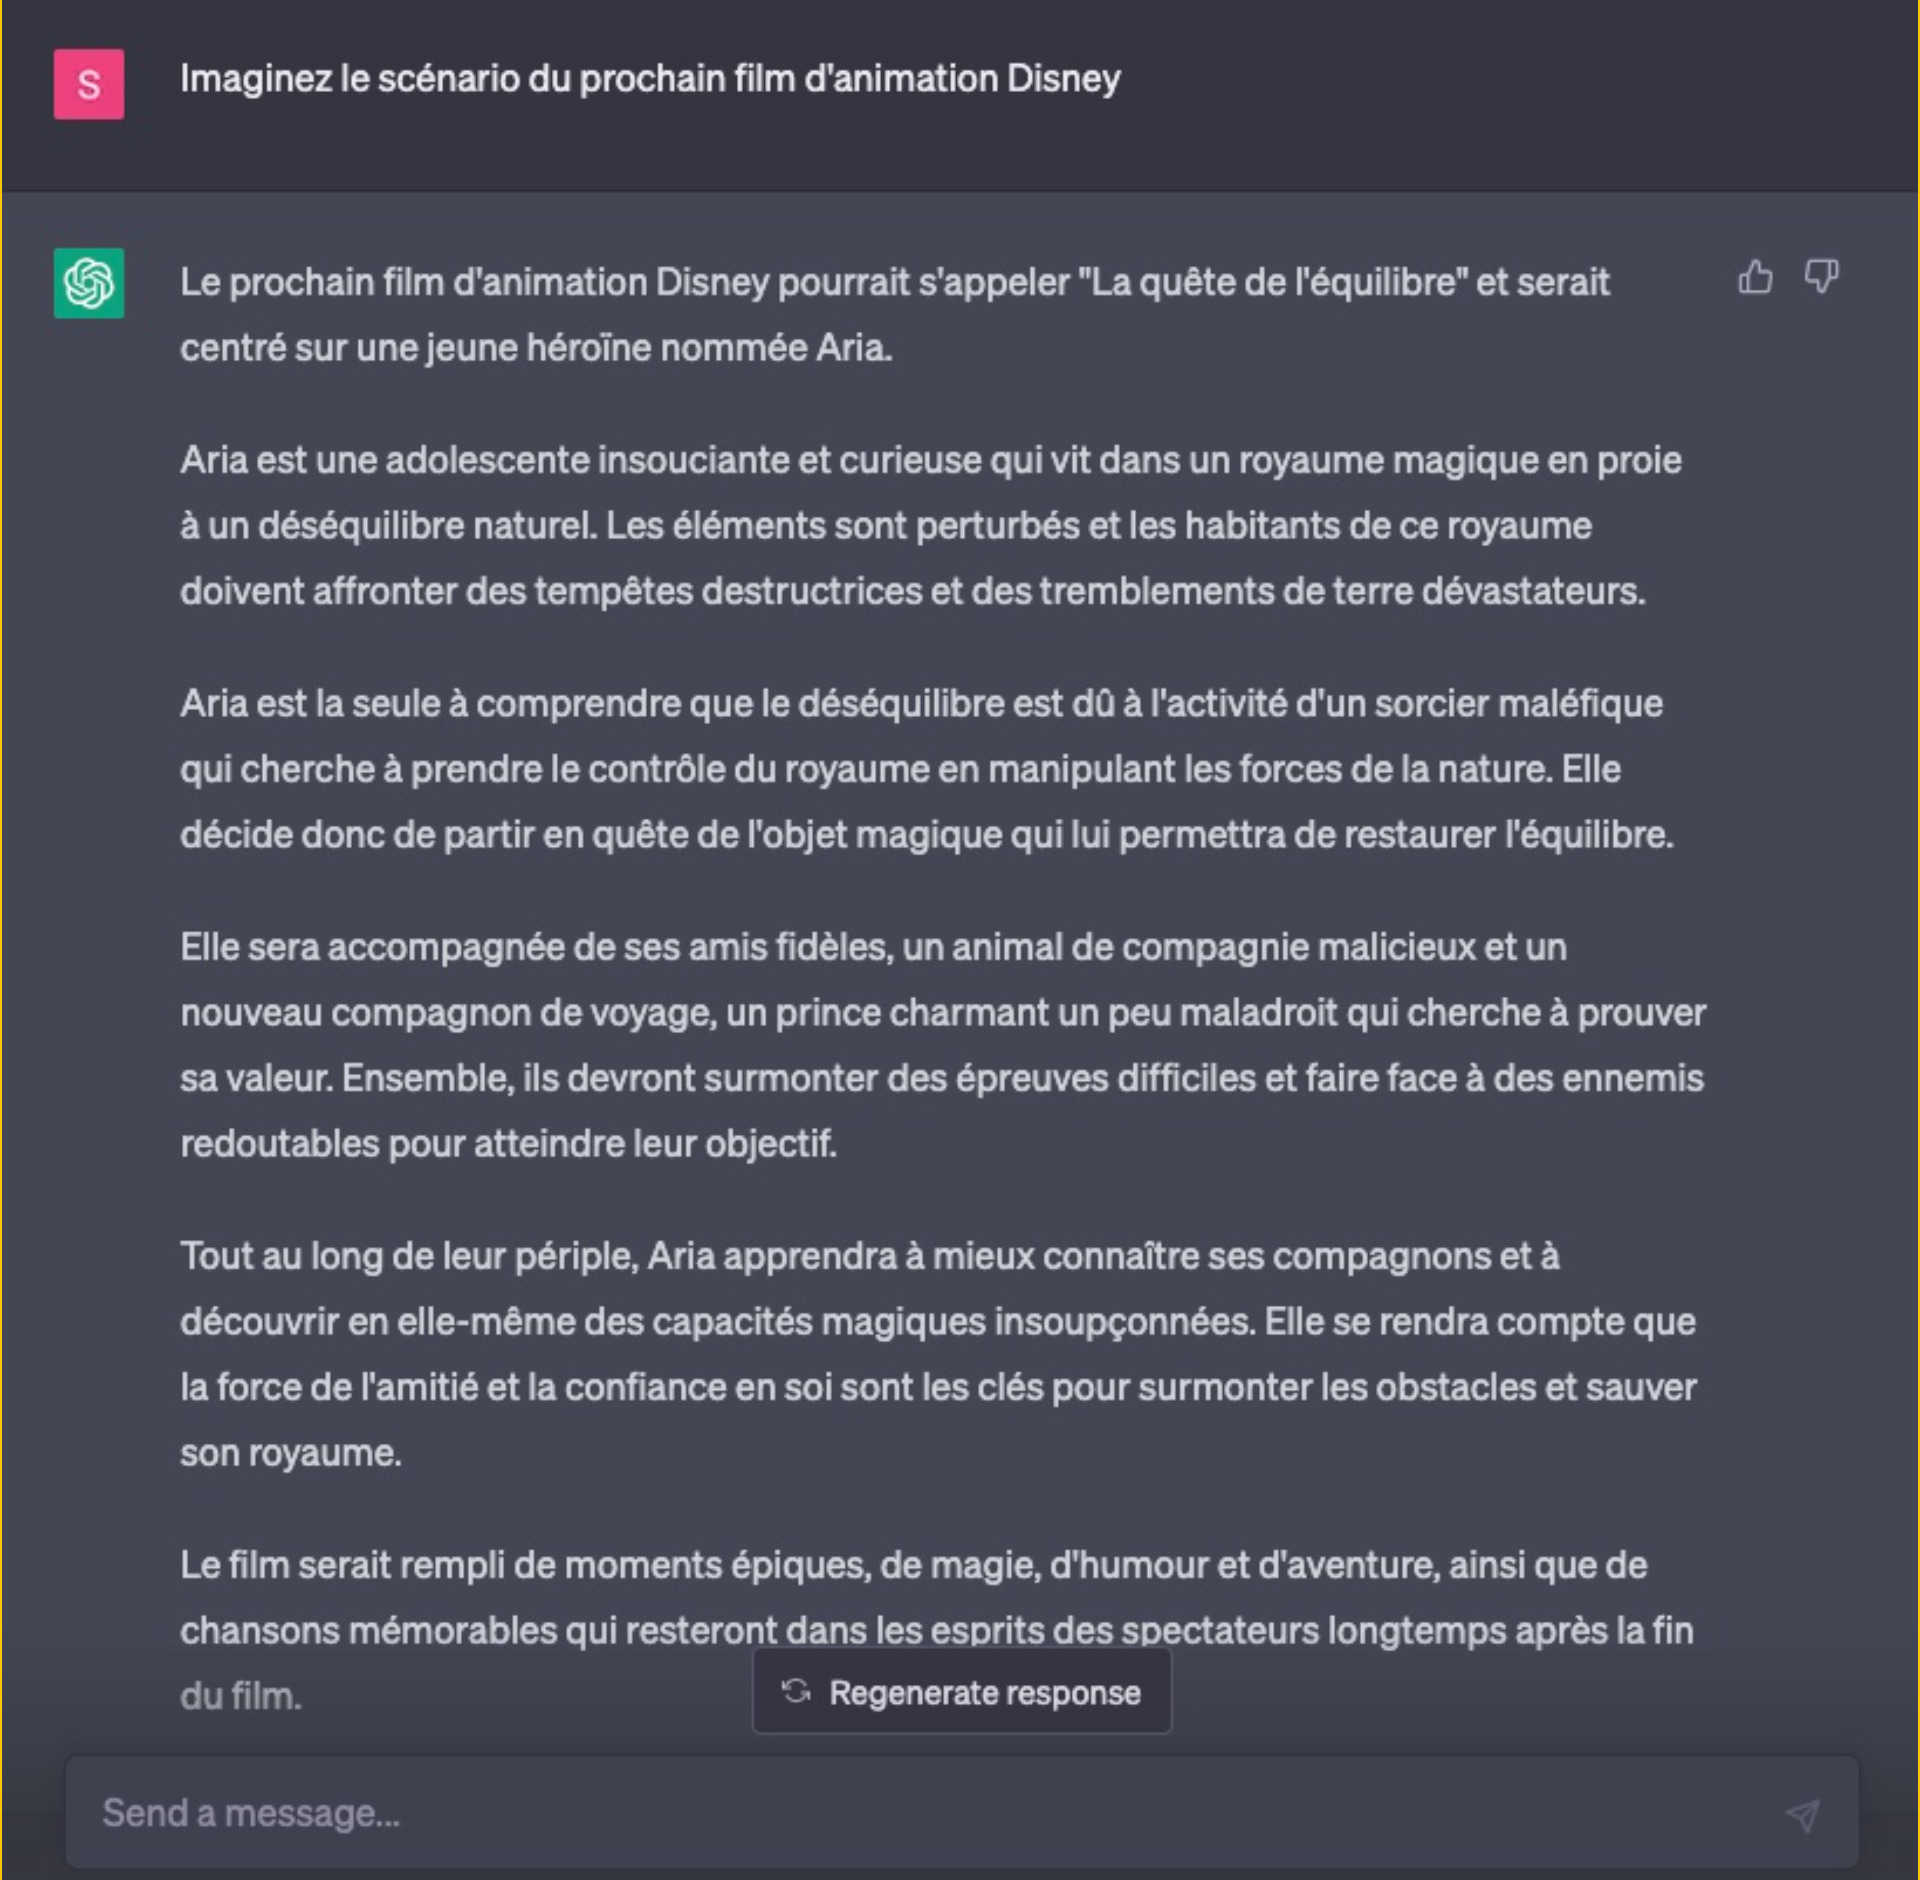Click paragraph beginning Aria est une adolescente
This screenshot has height=1880, width=1920.
[931, 526]
